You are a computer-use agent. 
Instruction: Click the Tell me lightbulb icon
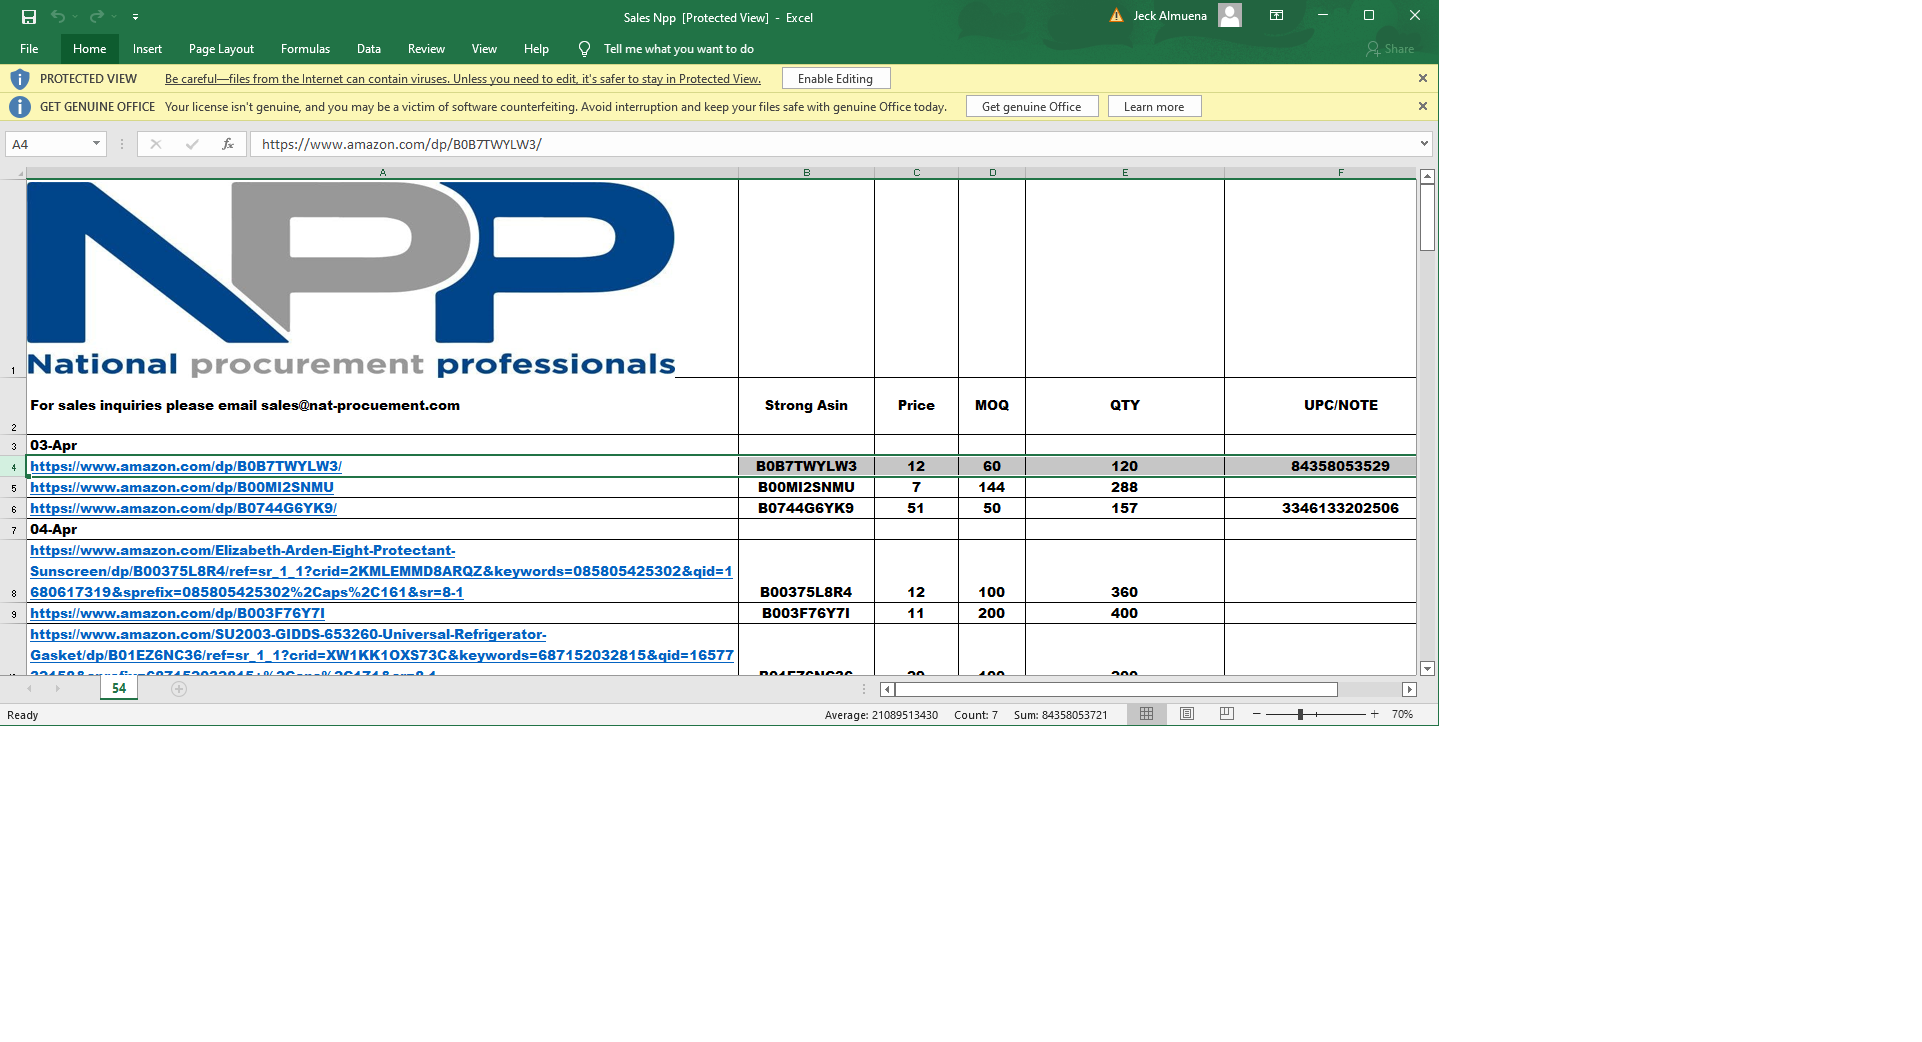click(584, 49)
